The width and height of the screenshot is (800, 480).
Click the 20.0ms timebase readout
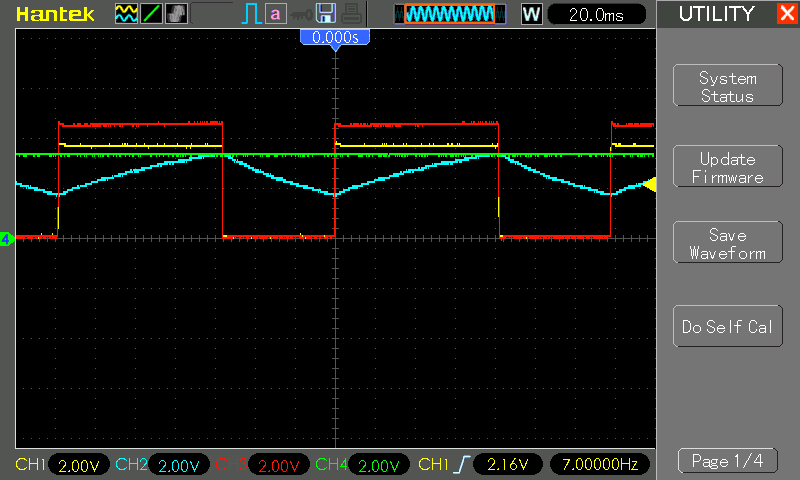[596, 14]
